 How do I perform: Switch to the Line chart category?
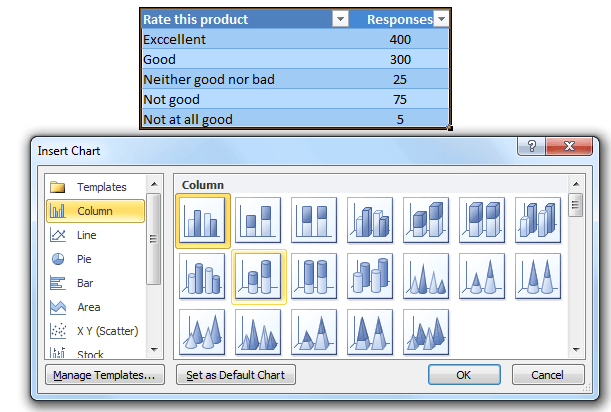(x=95, y=235)
